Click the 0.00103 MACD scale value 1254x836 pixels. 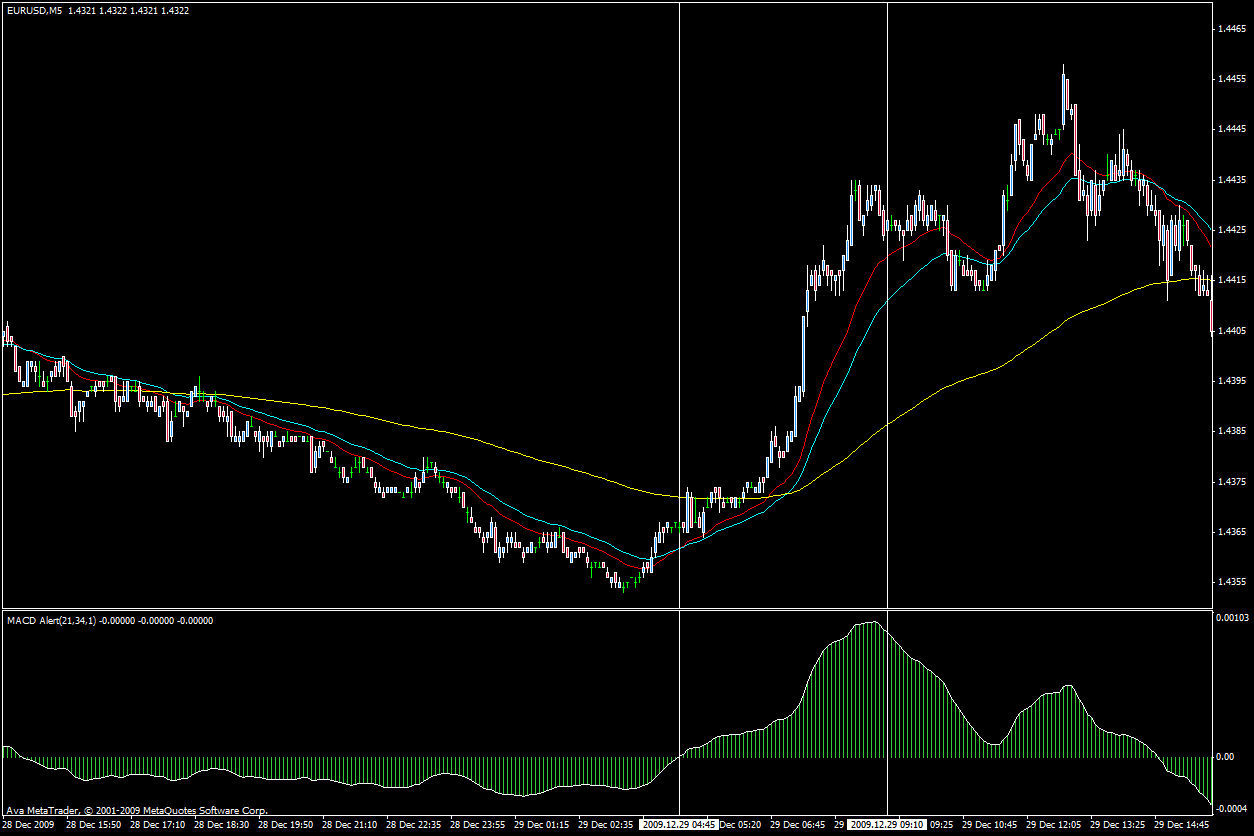coord(1233,619)
